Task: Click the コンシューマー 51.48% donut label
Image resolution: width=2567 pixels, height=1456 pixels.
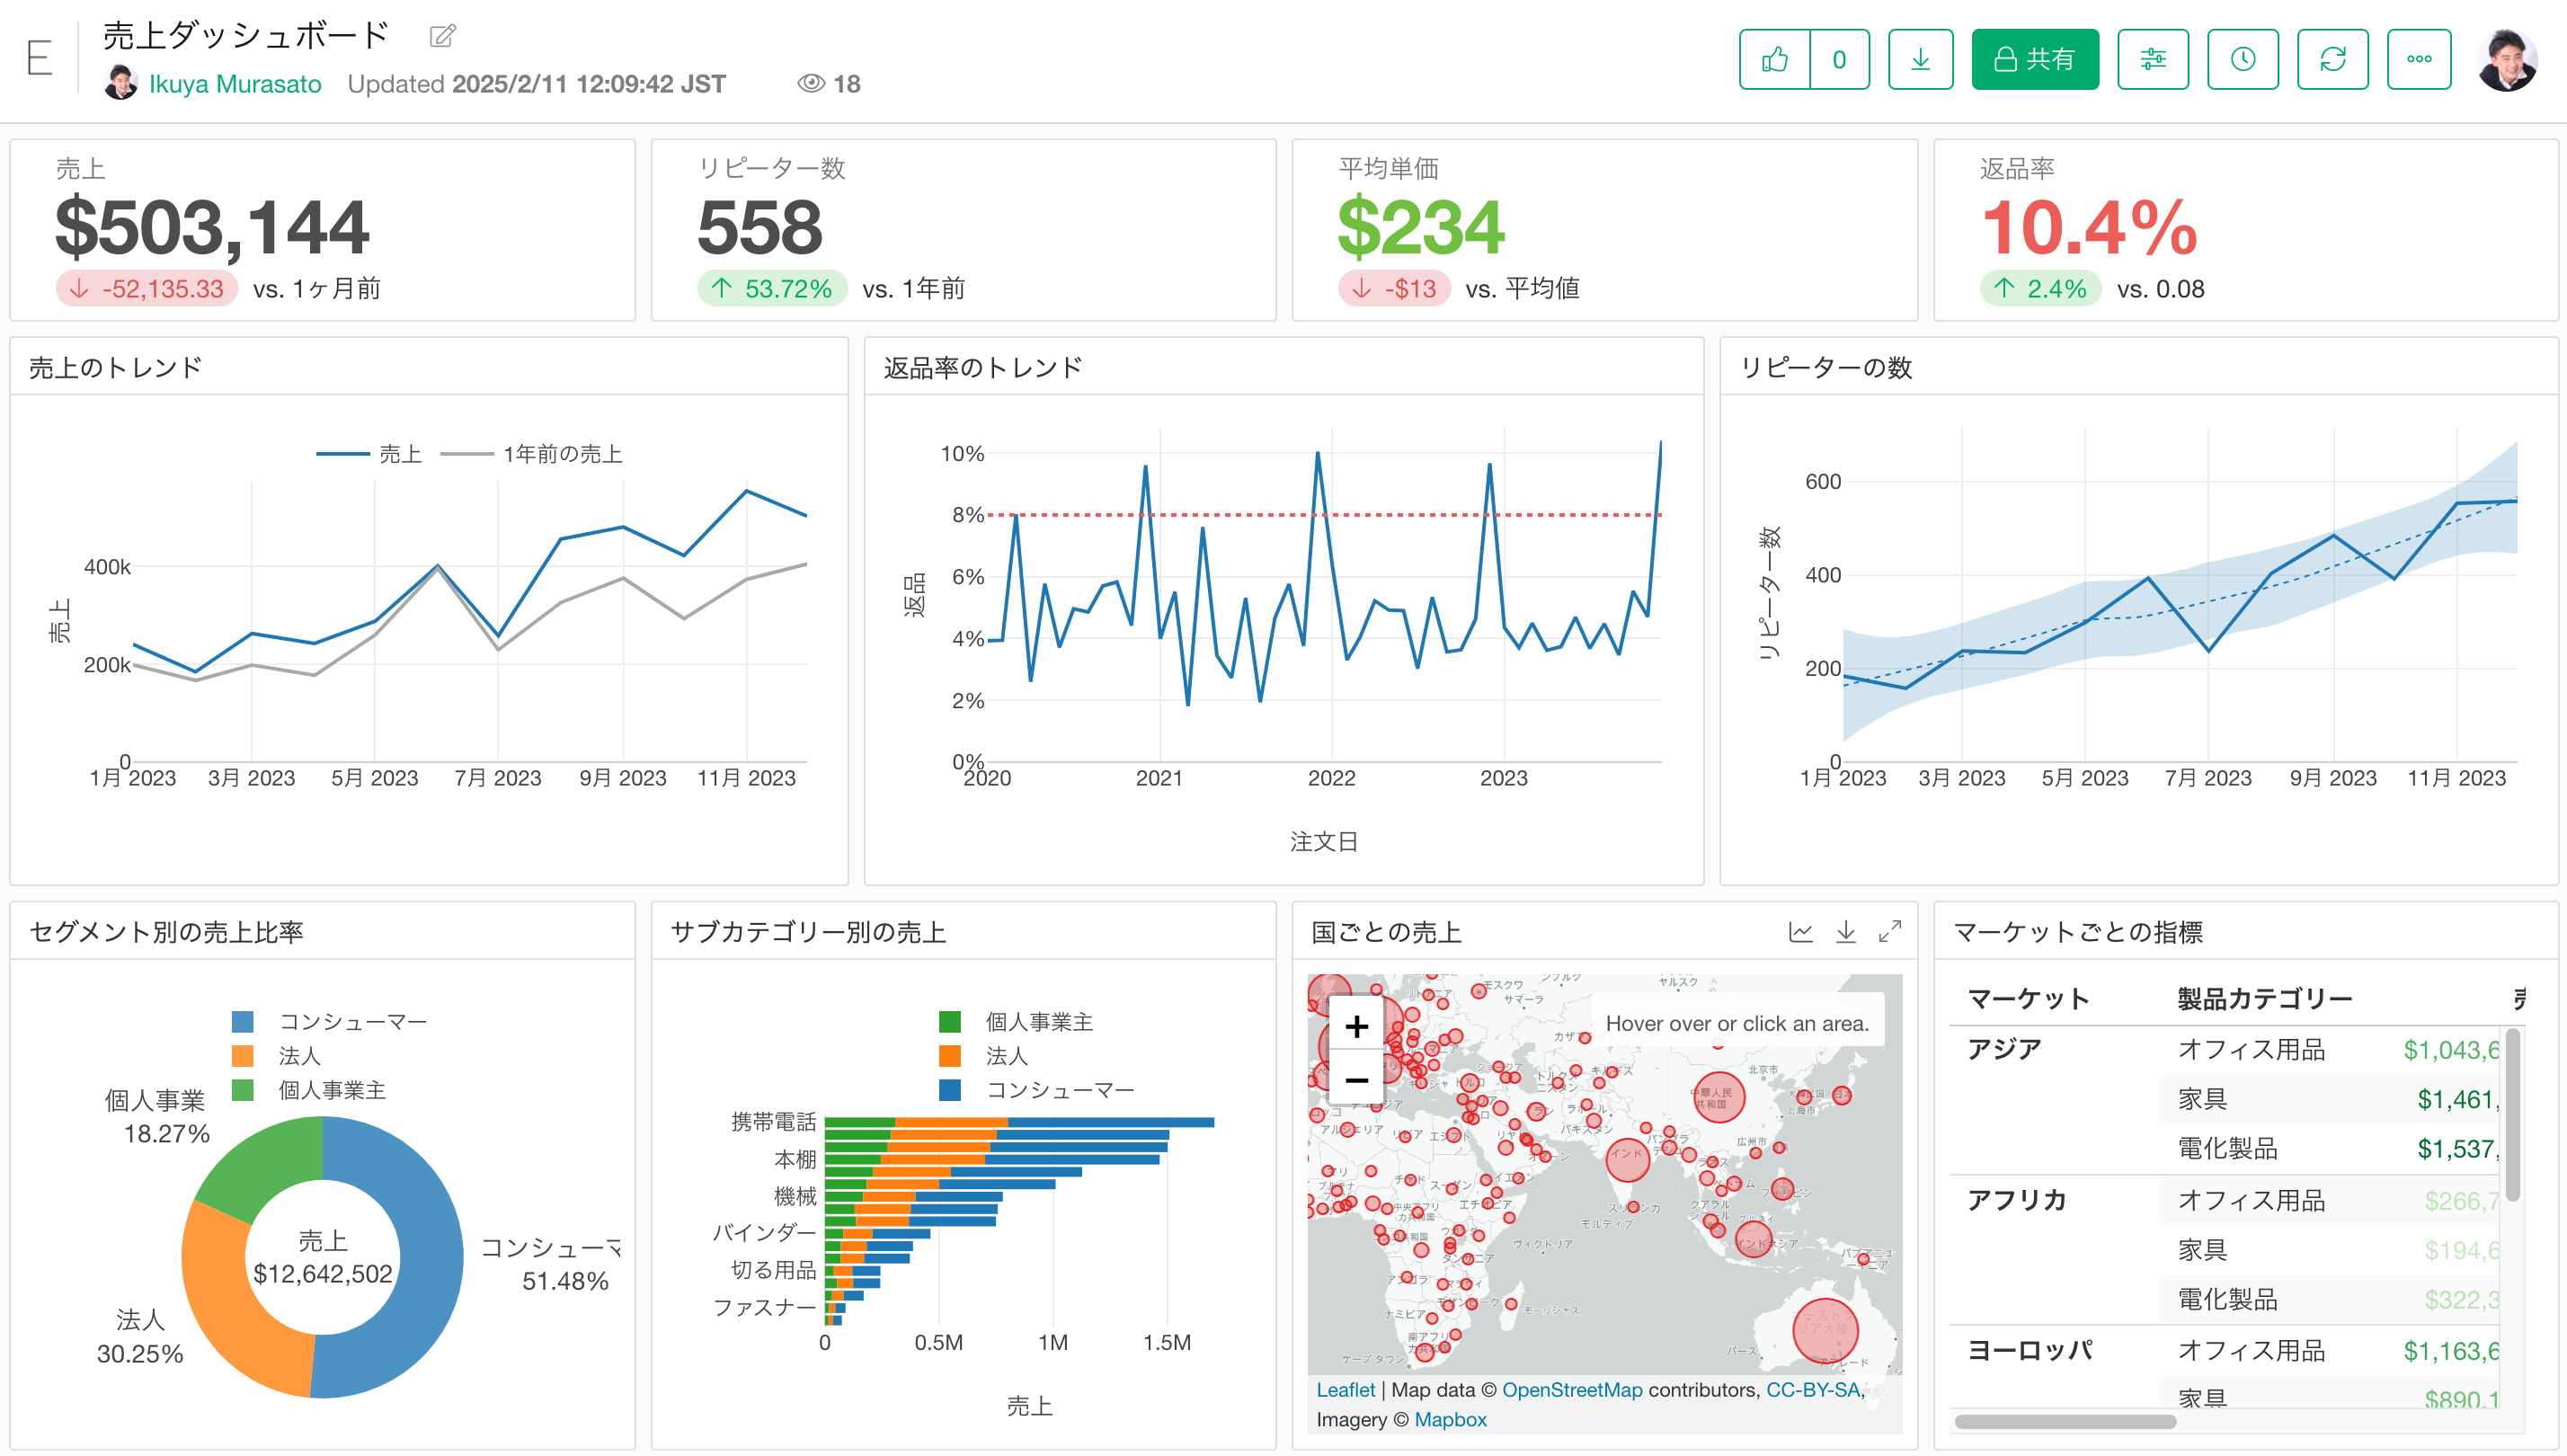Action: click(x=551, y=1264)
